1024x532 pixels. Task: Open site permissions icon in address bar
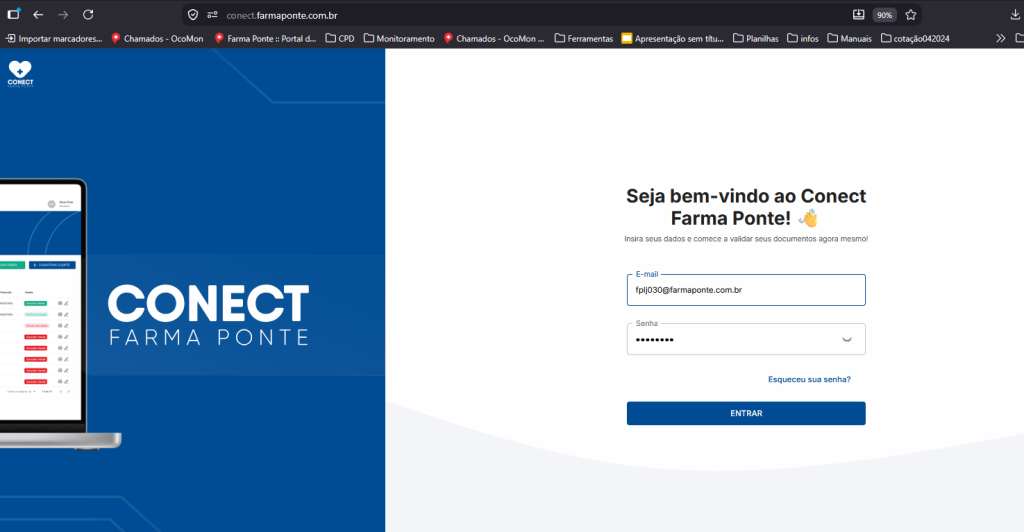coord(212,15)
